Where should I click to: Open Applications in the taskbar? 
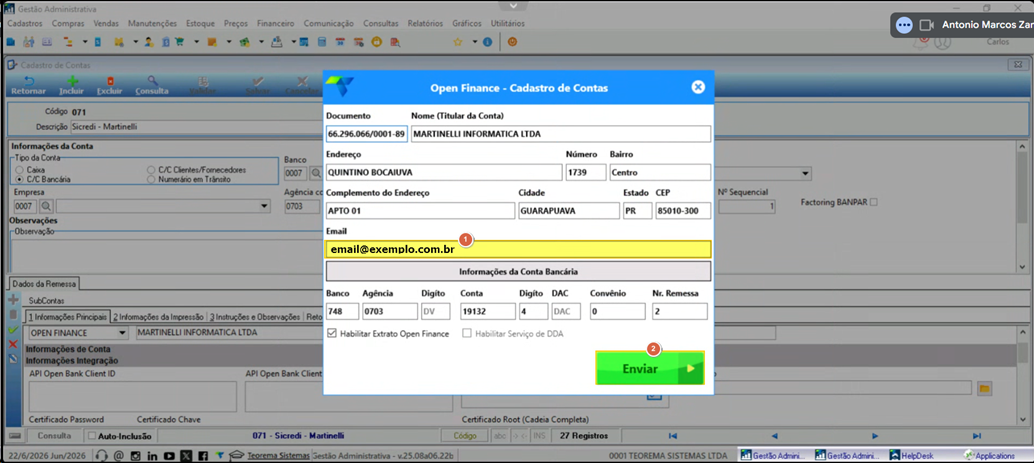click(989, 455)
